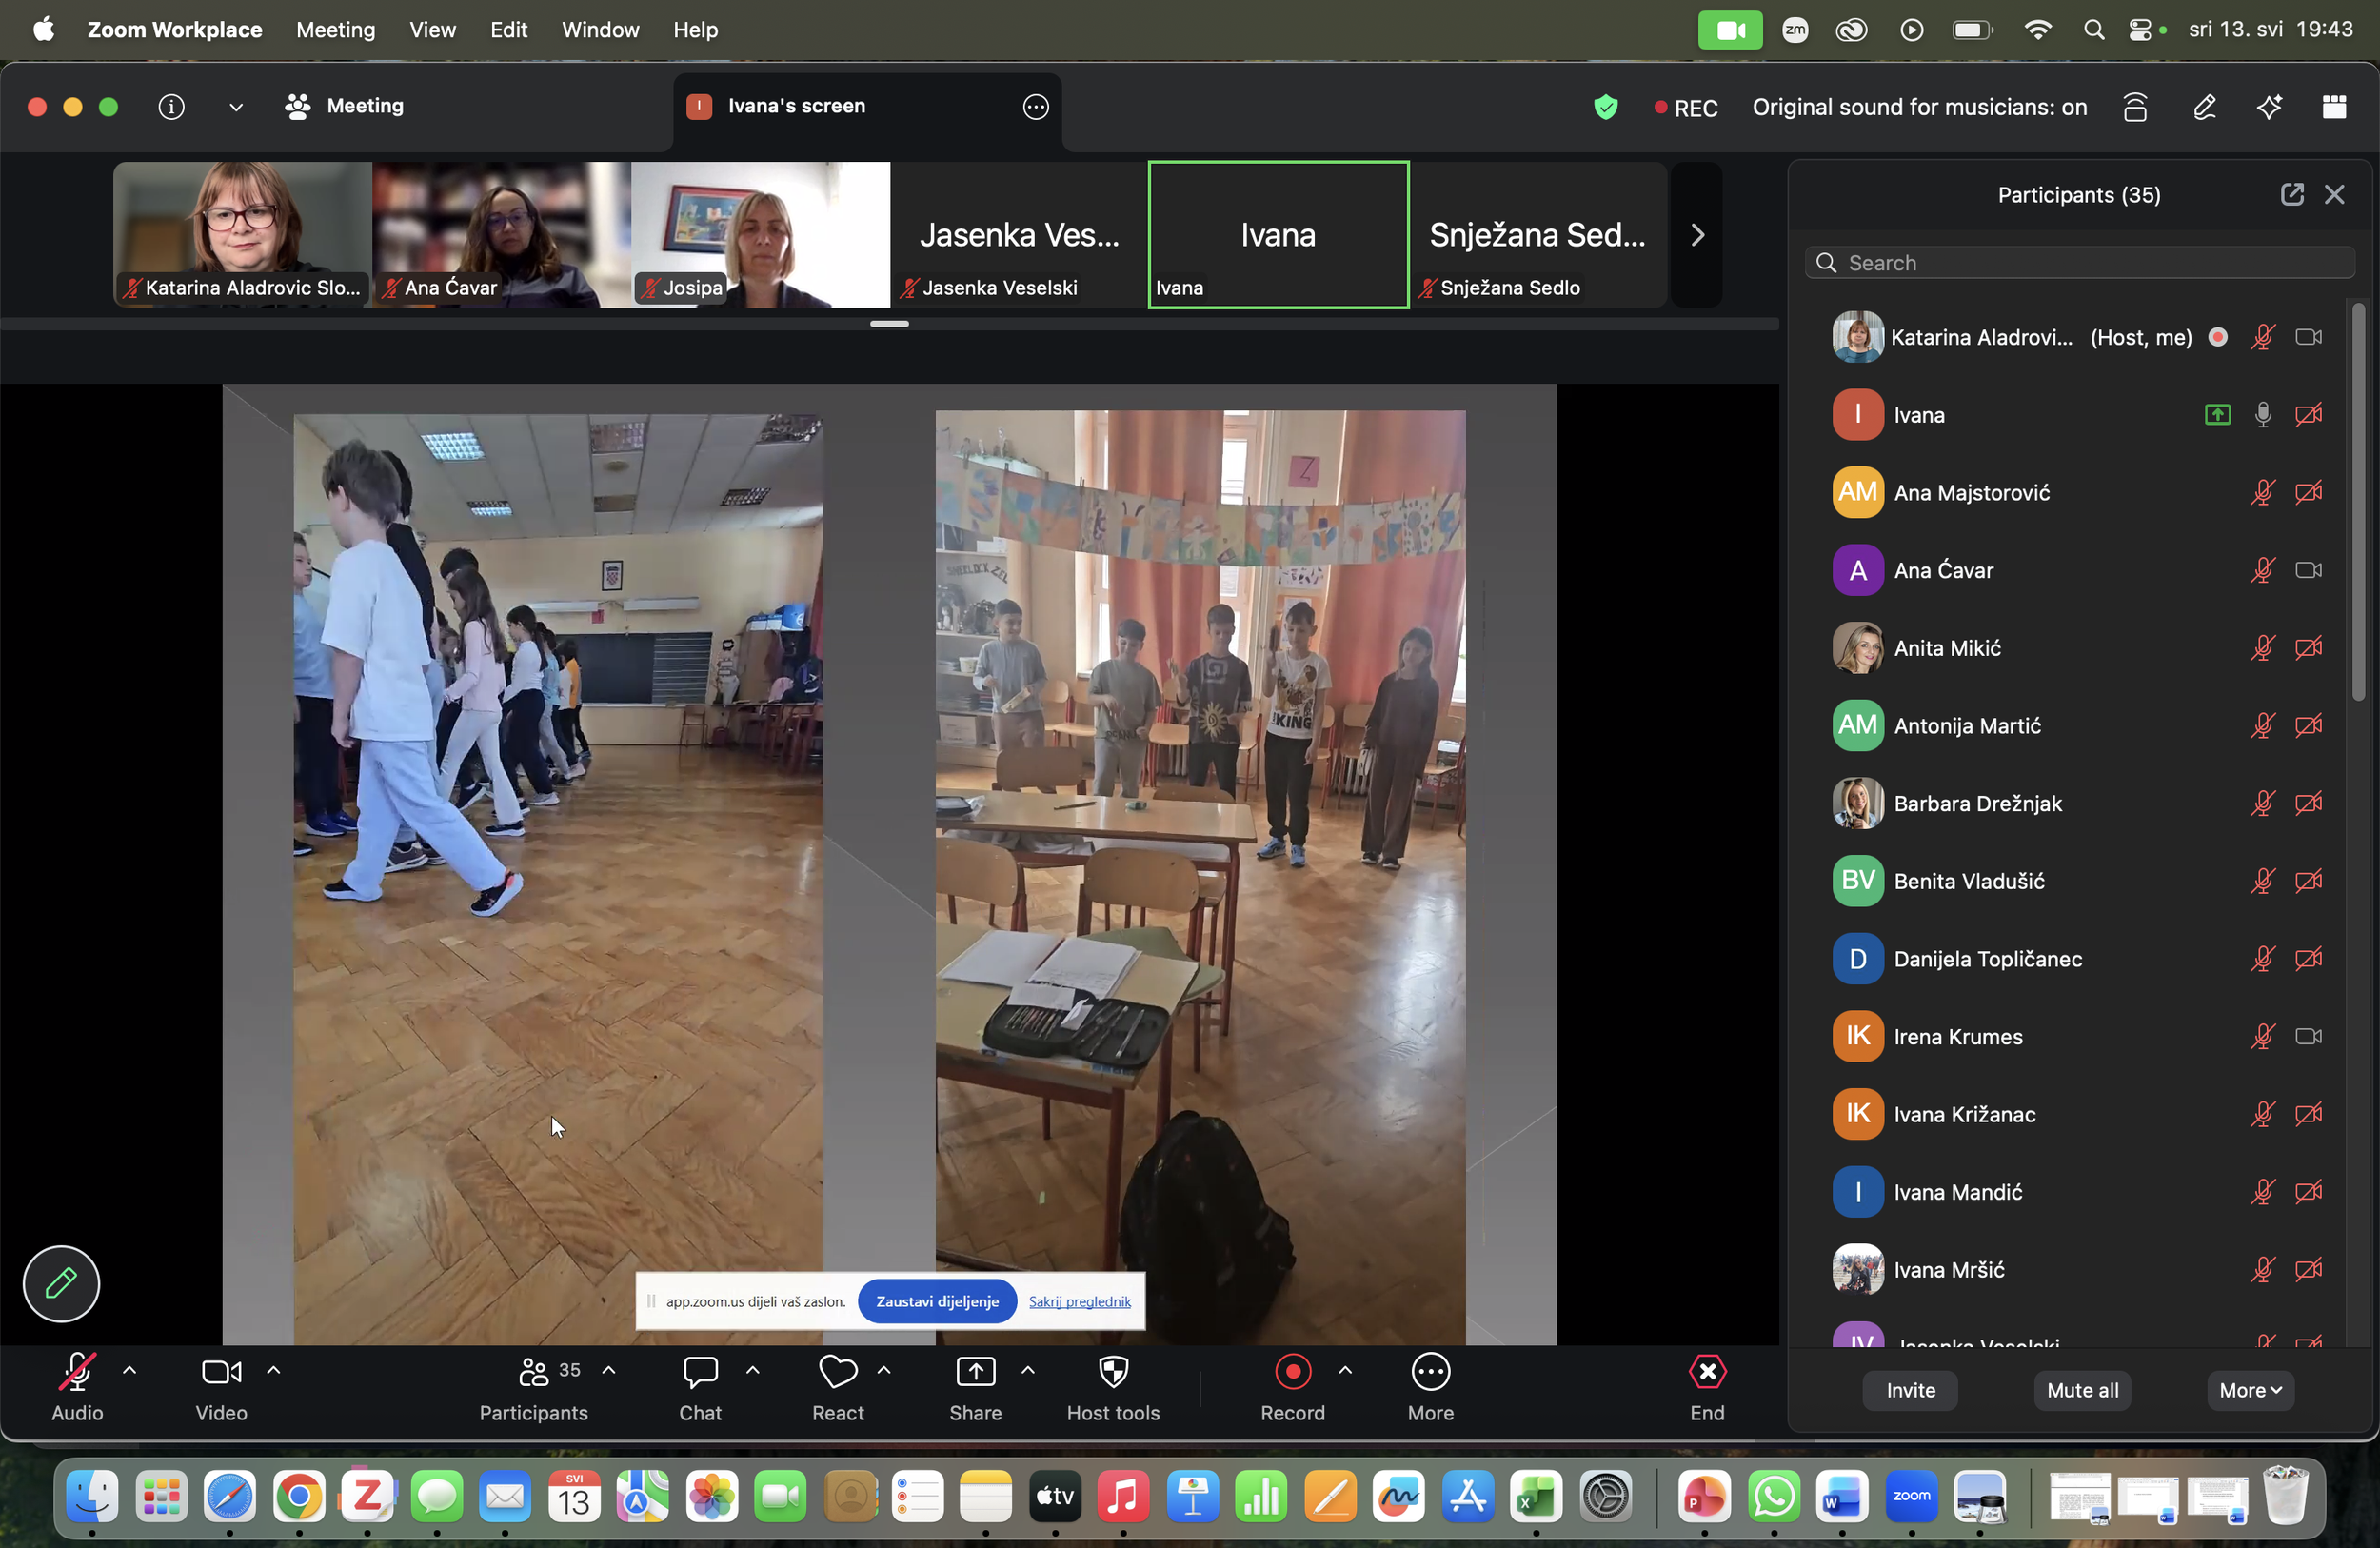Expand the record options arrow

coord(1345,1370)
